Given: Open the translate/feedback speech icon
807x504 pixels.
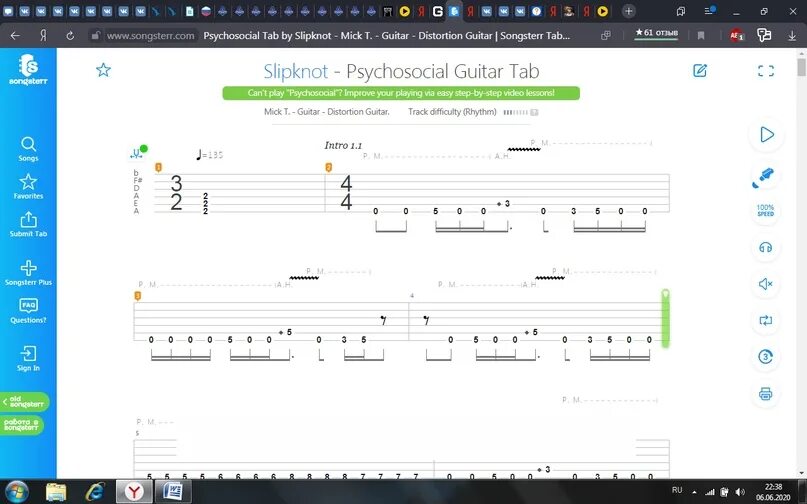Looking at the screenshot, I should [764, 35].
